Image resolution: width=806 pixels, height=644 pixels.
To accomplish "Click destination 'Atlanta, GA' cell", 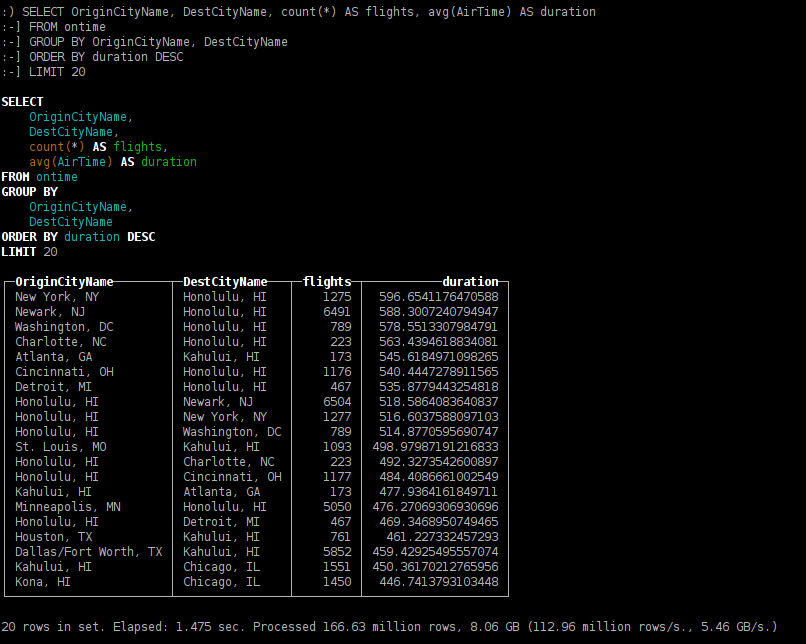I will [x=222, y=492].
